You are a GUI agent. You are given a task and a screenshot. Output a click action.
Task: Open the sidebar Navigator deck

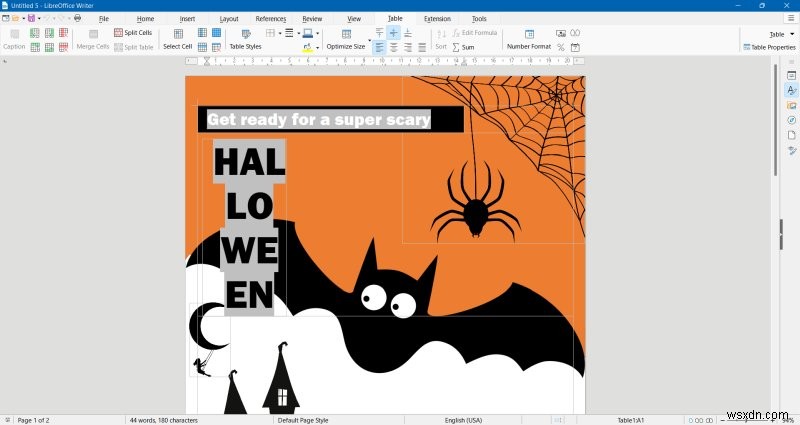coord(791,120)
